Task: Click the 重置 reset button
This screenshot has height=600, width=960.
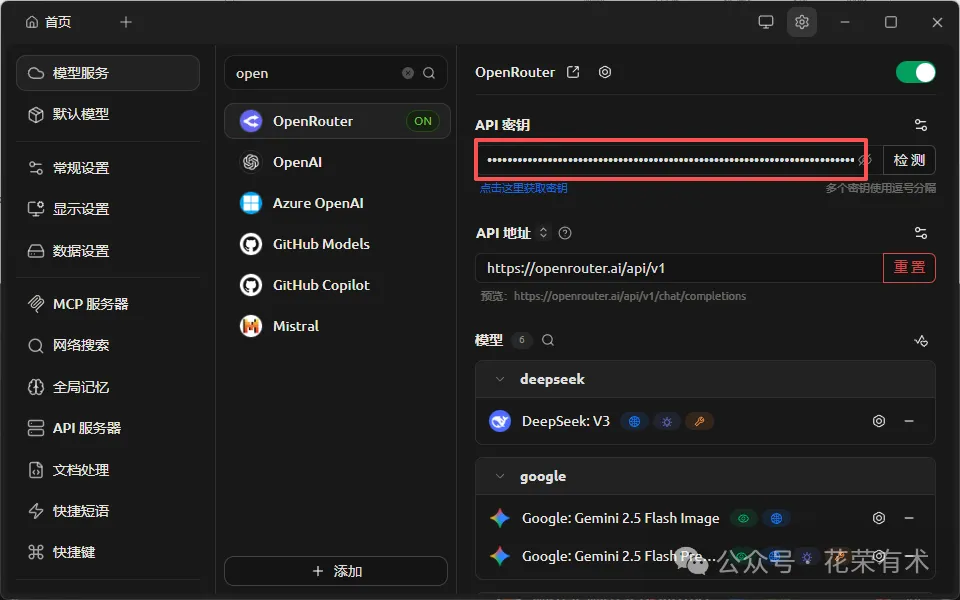Action: [909, 268]
